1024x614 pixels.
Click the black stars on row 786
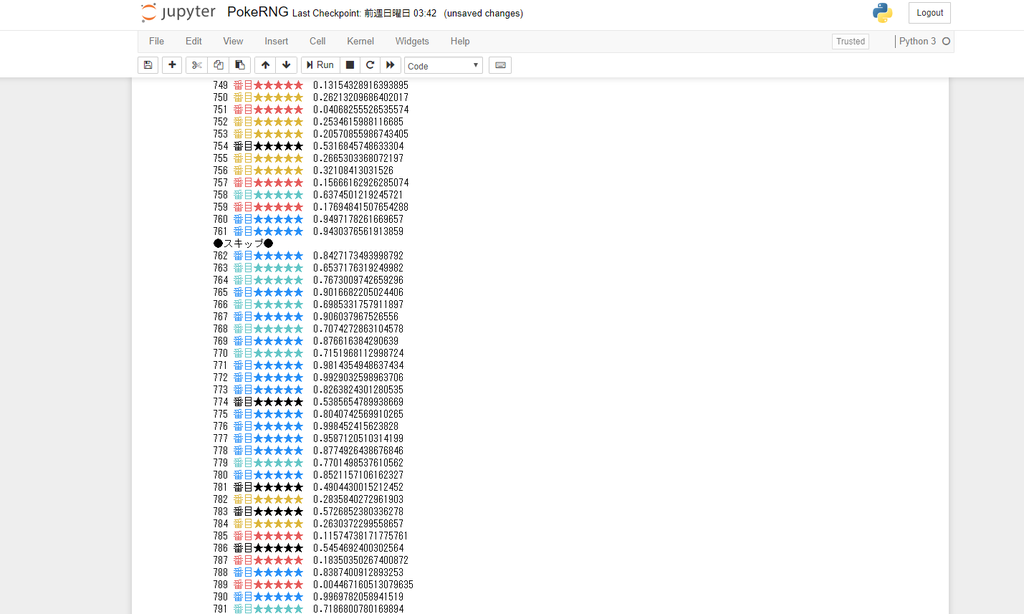[278, 548]
